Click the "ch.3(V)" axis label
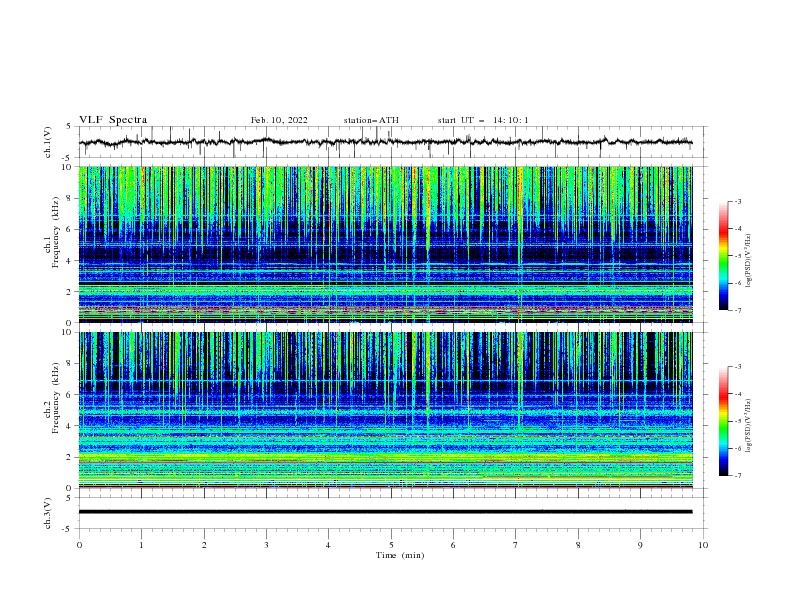The height and width of the screenshot is (612, 792). pos(48,513)
